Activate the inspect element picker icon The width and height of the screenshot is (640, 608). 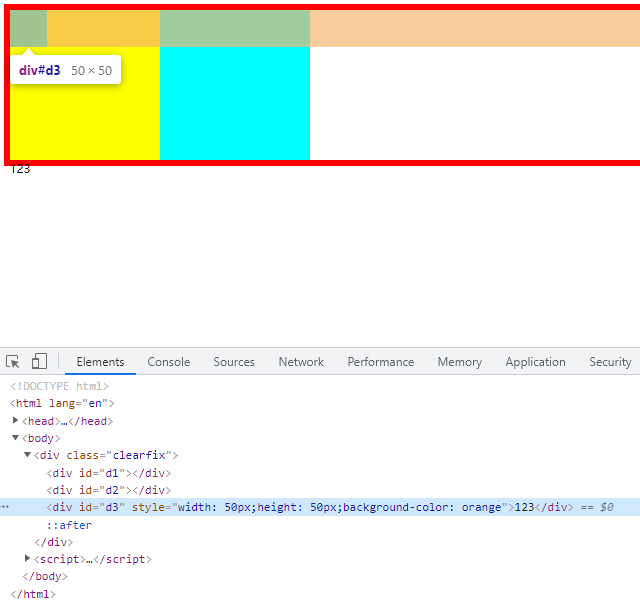[x=13, y=362]
